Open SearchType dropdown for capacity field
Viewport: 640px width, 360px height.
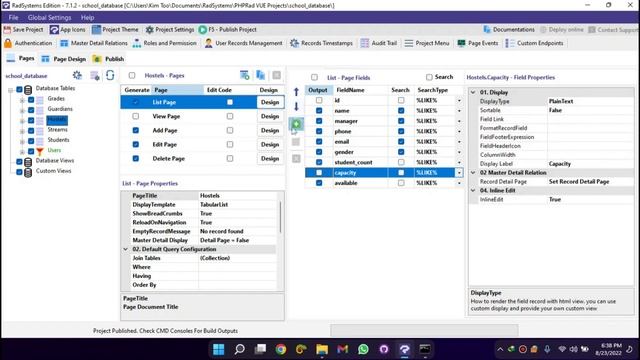459,173
